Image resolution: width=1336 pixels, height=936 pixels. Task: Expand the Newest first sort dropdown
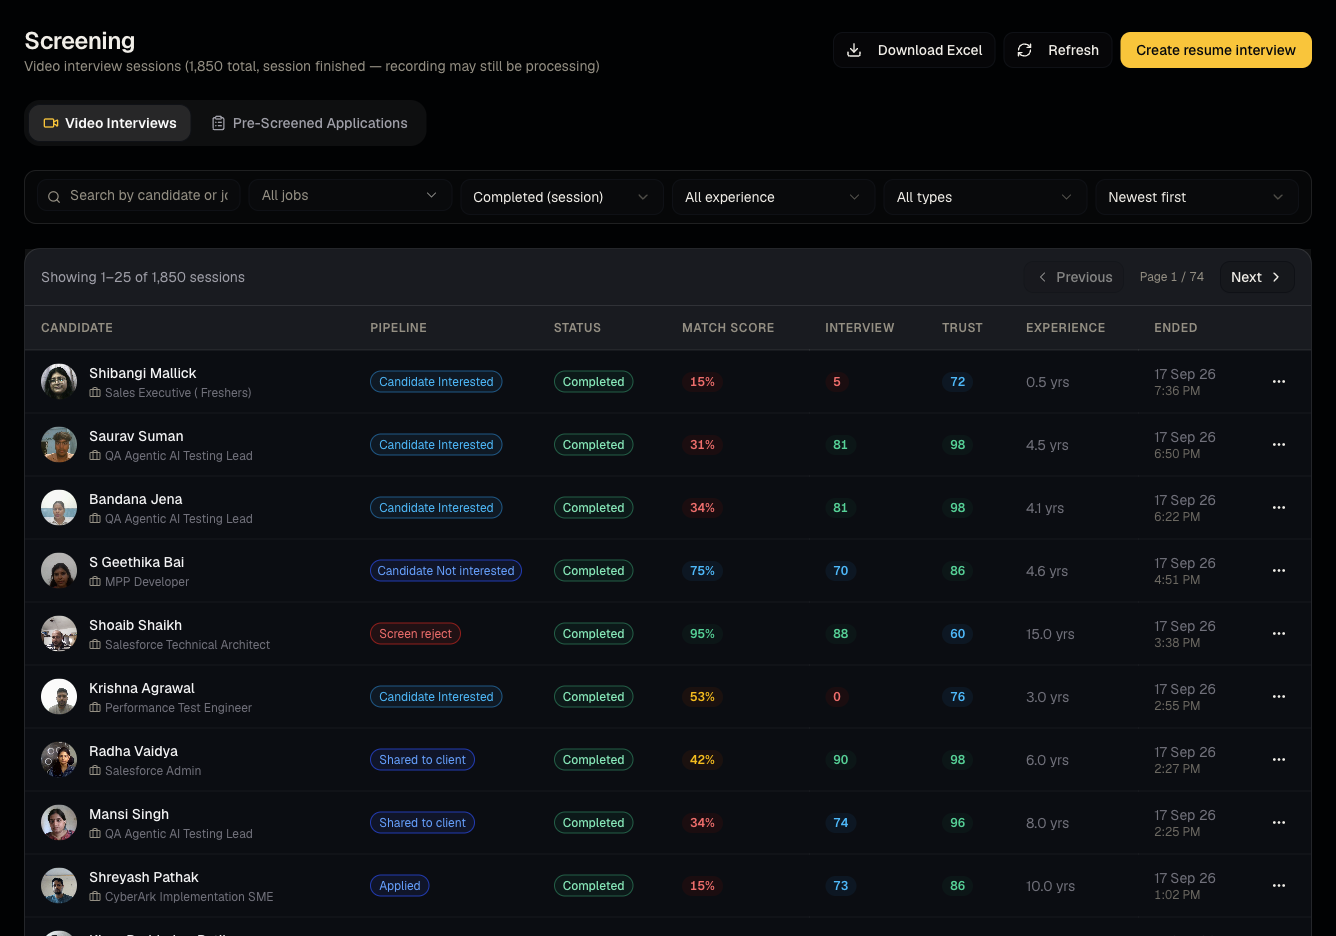click(x=1196, y=197)
